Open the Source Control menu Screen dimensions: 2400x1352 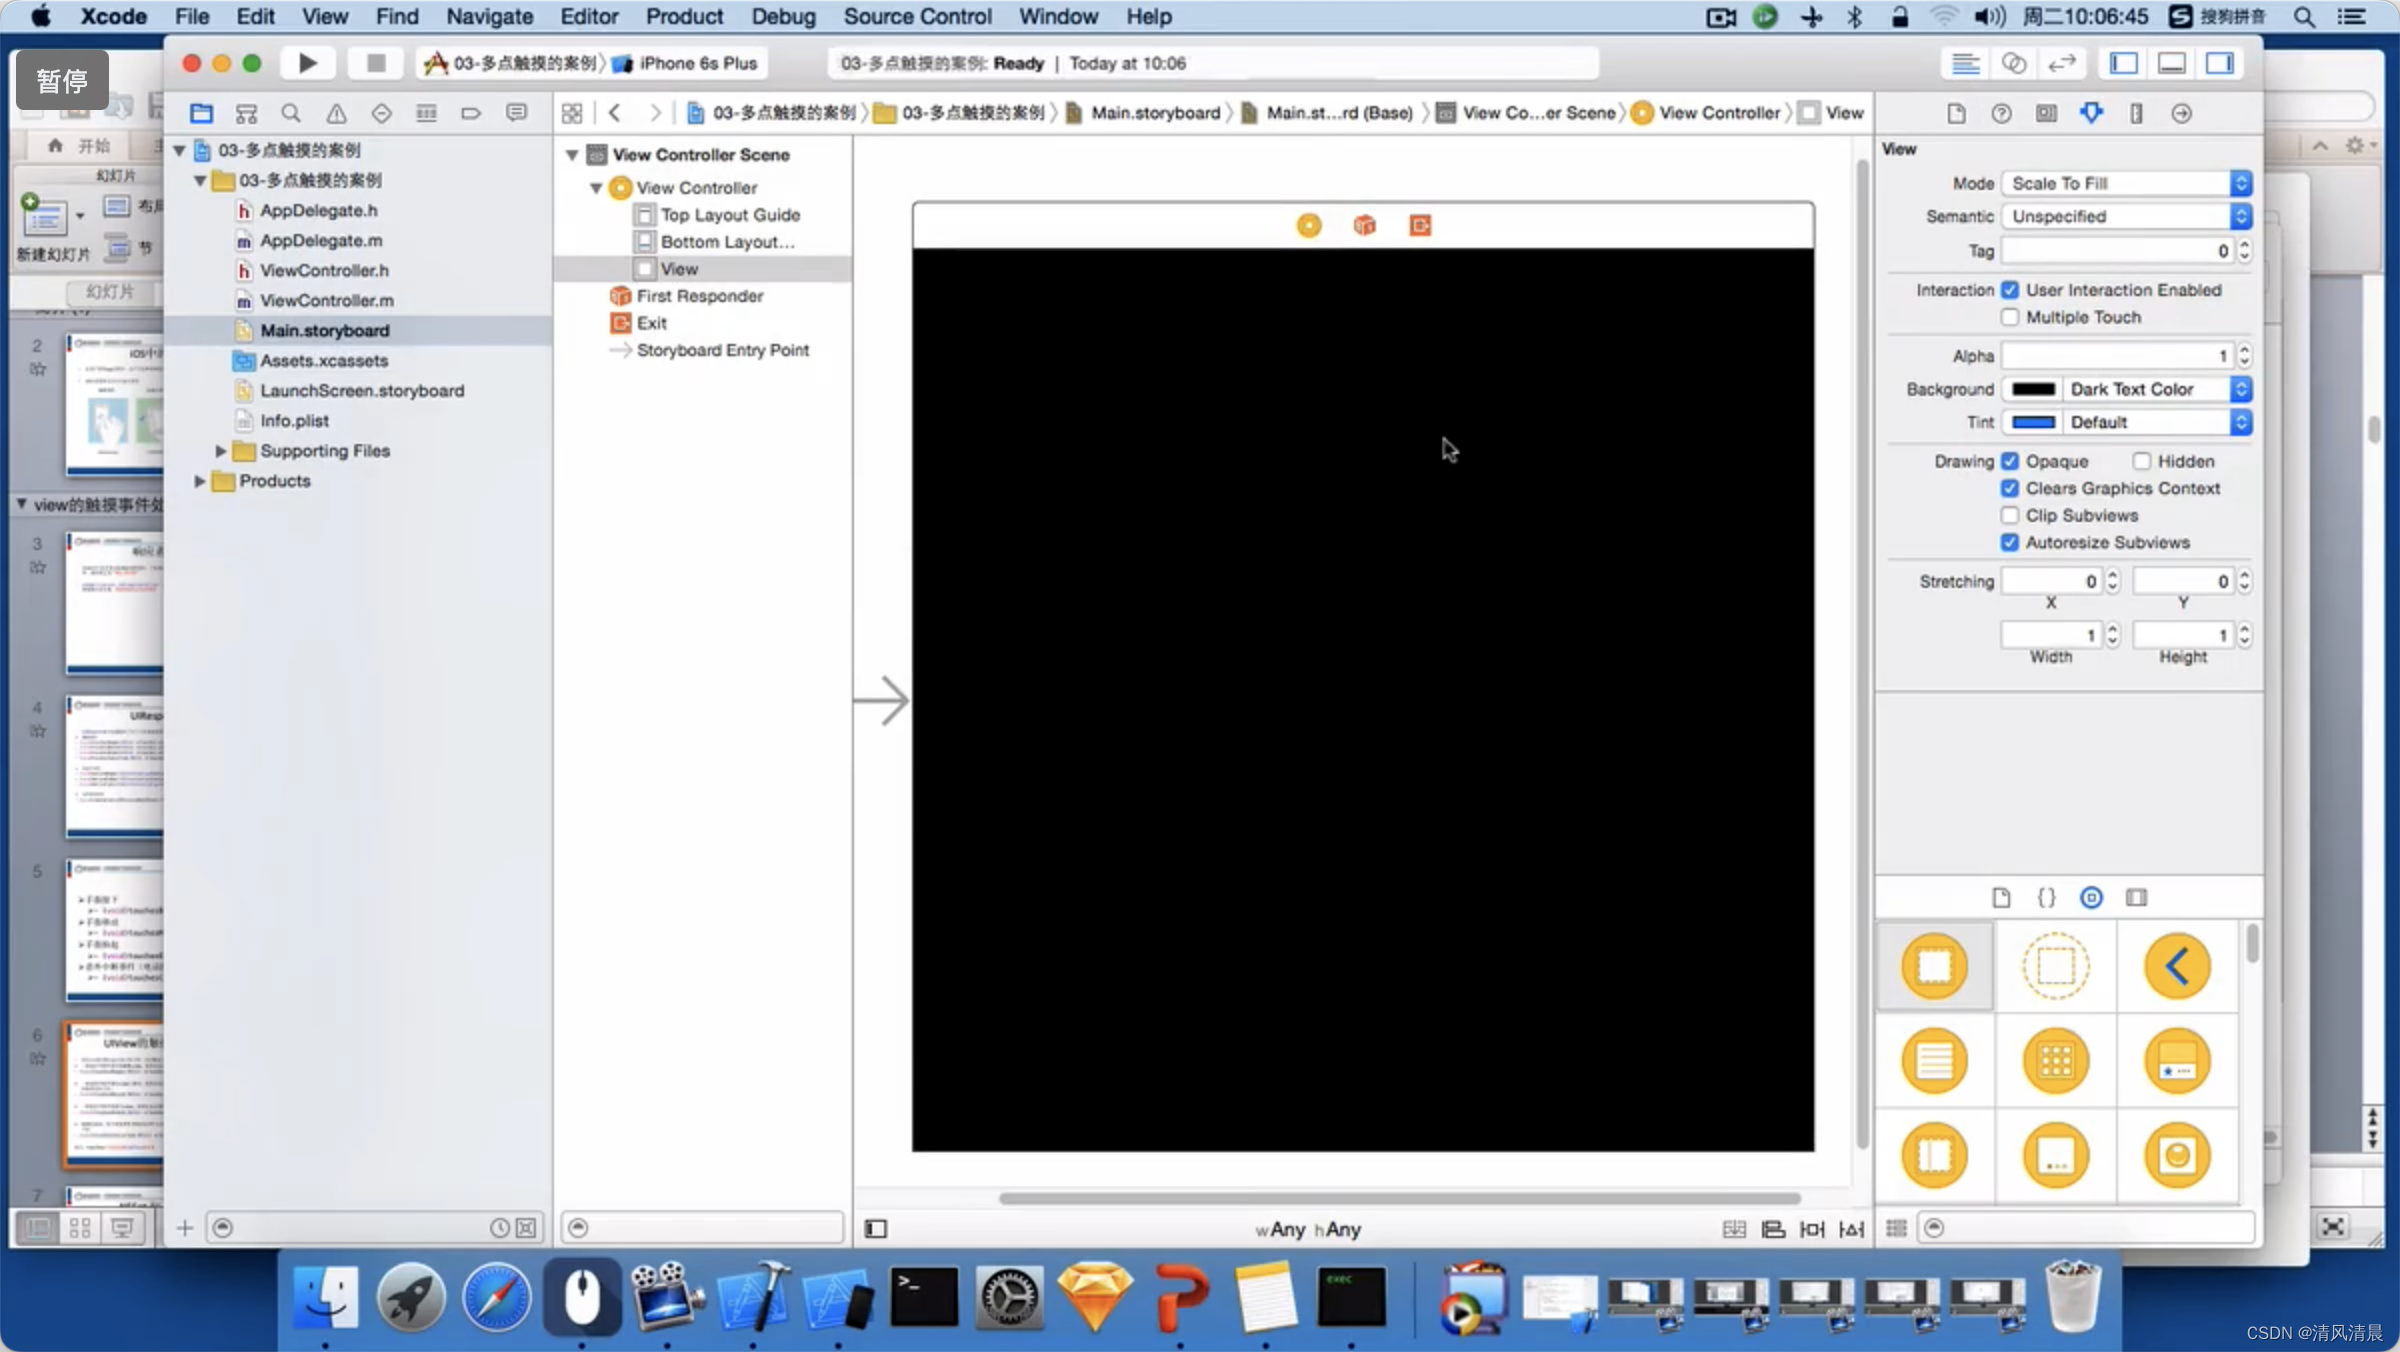[x=917, y=16]
